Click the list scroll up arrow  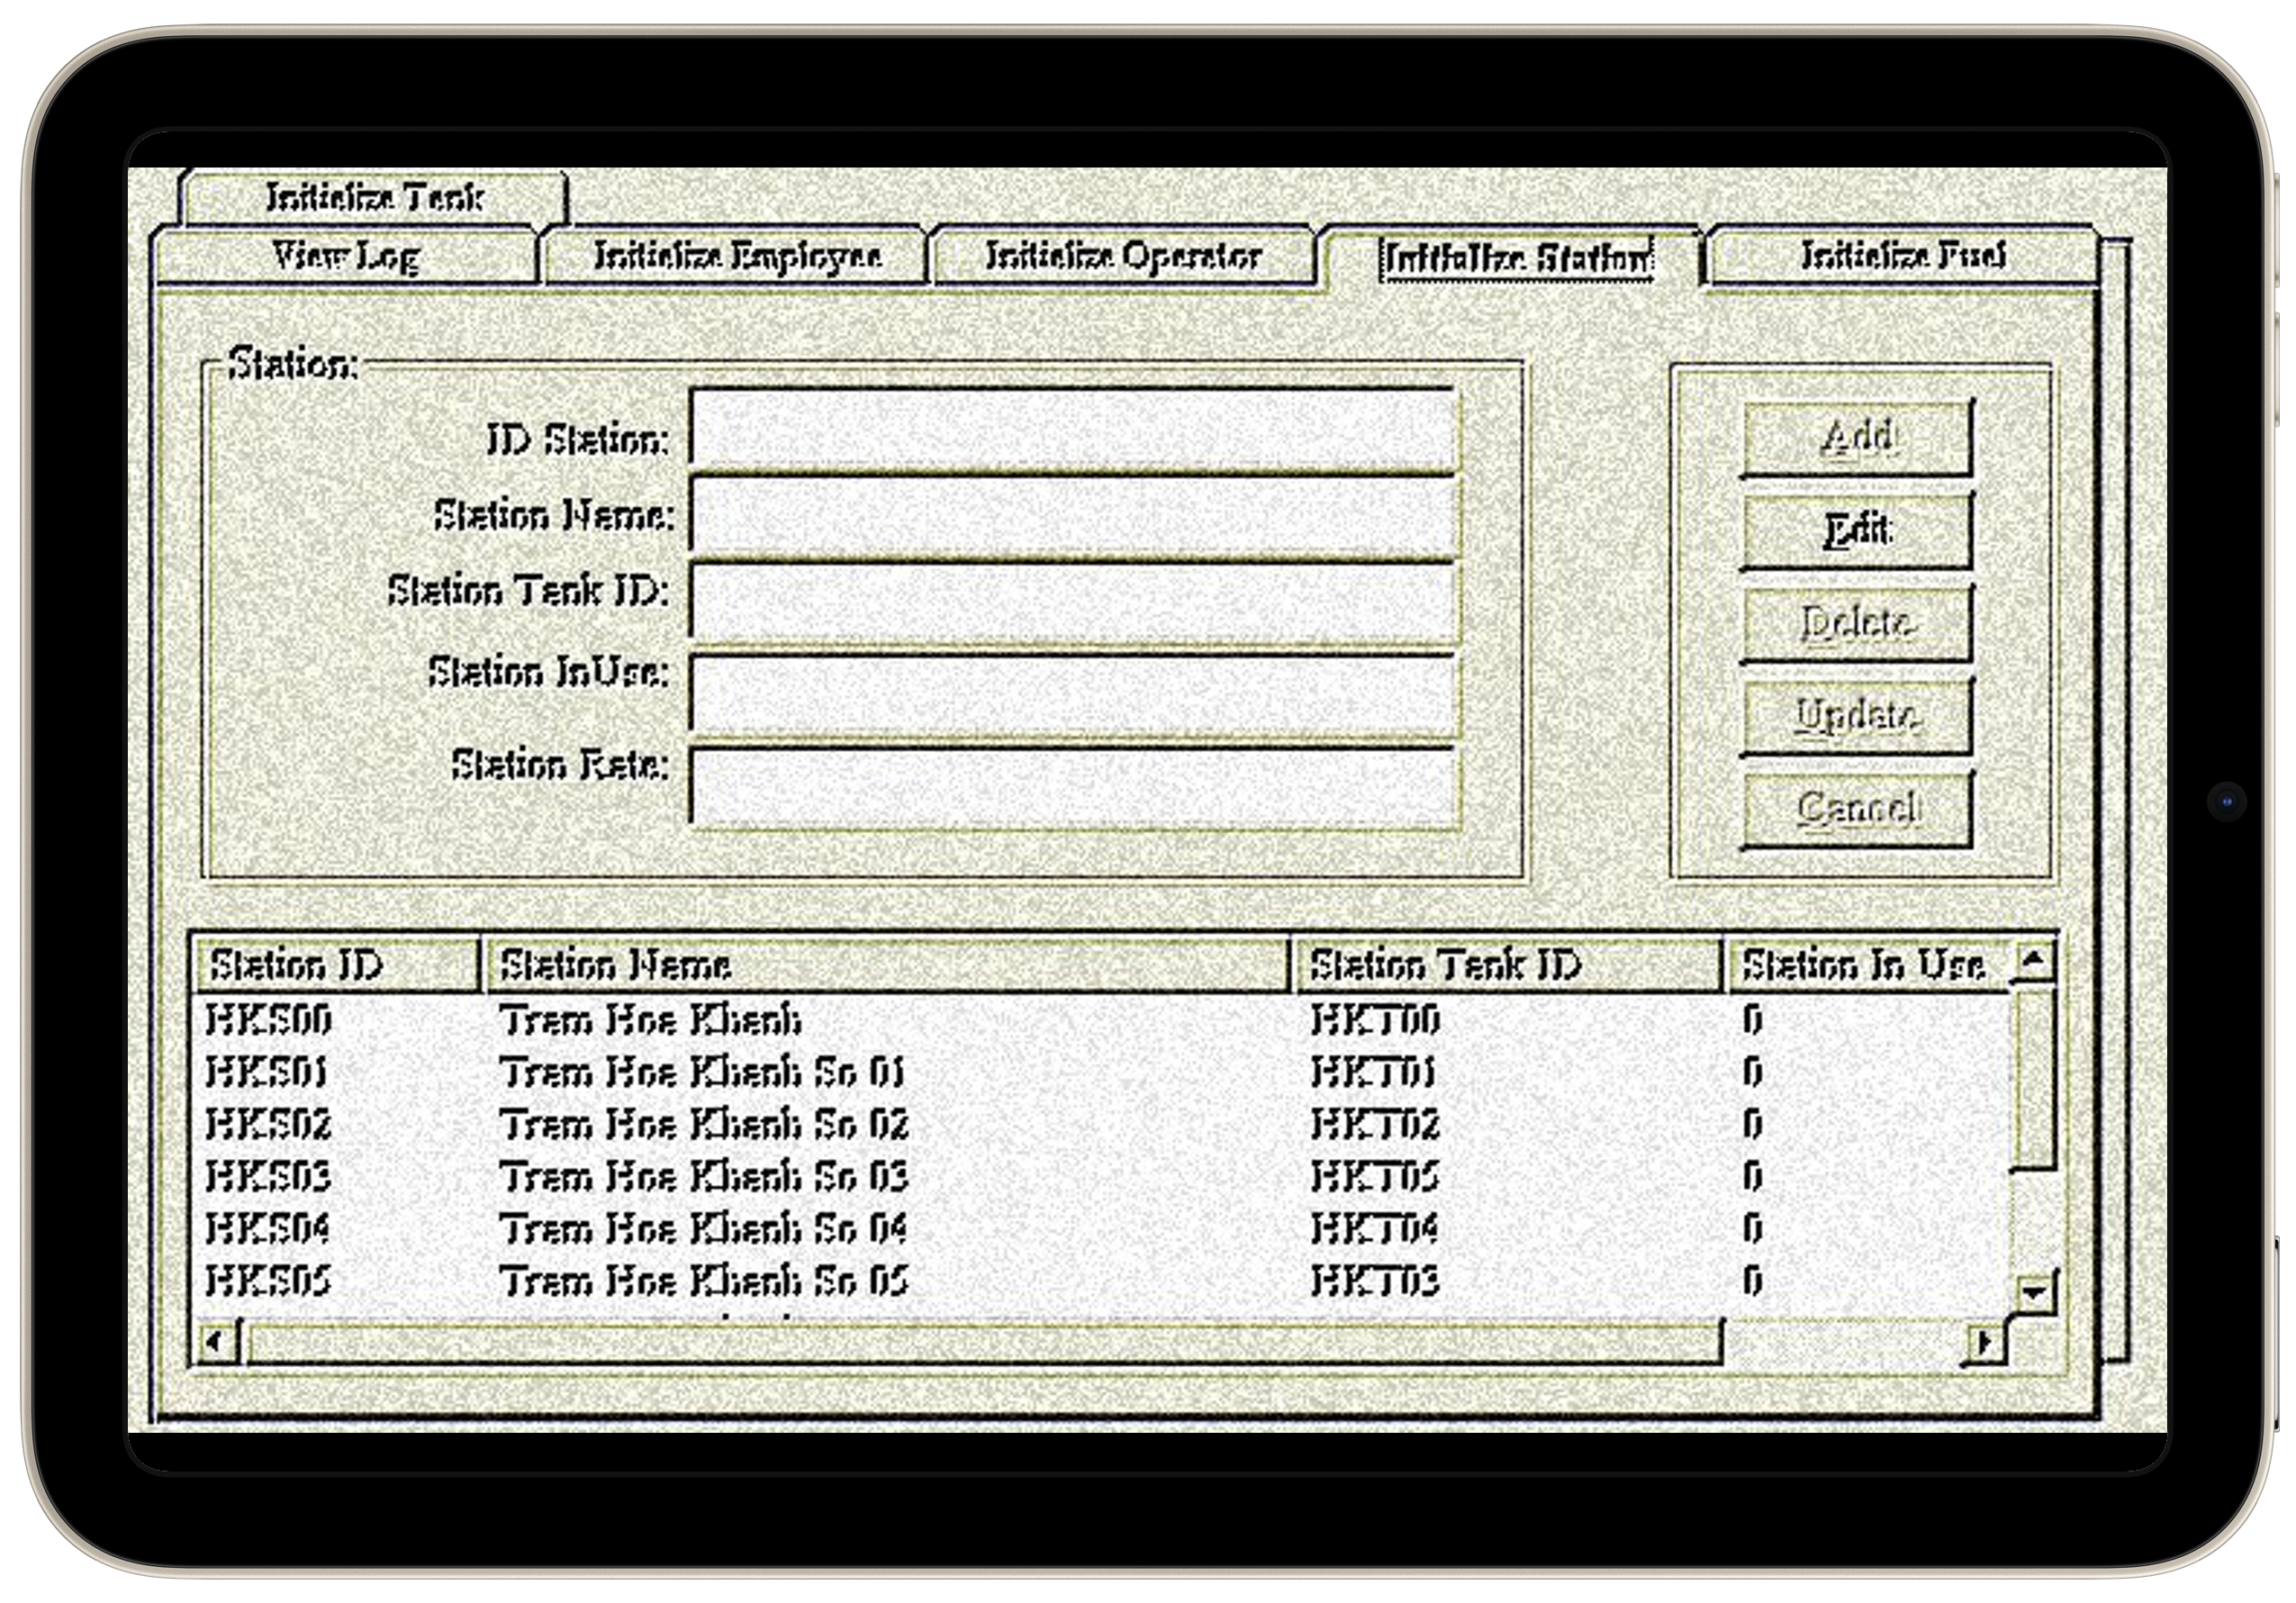2033,963
